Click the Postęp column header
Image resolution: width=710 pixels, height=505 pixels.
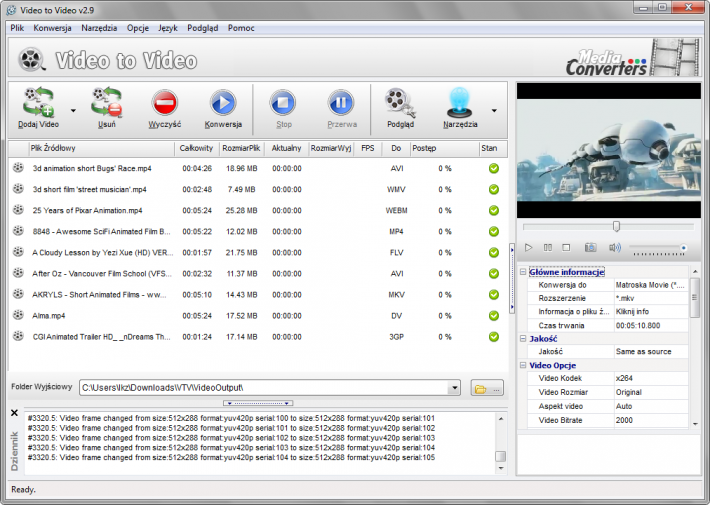(444, 148)
